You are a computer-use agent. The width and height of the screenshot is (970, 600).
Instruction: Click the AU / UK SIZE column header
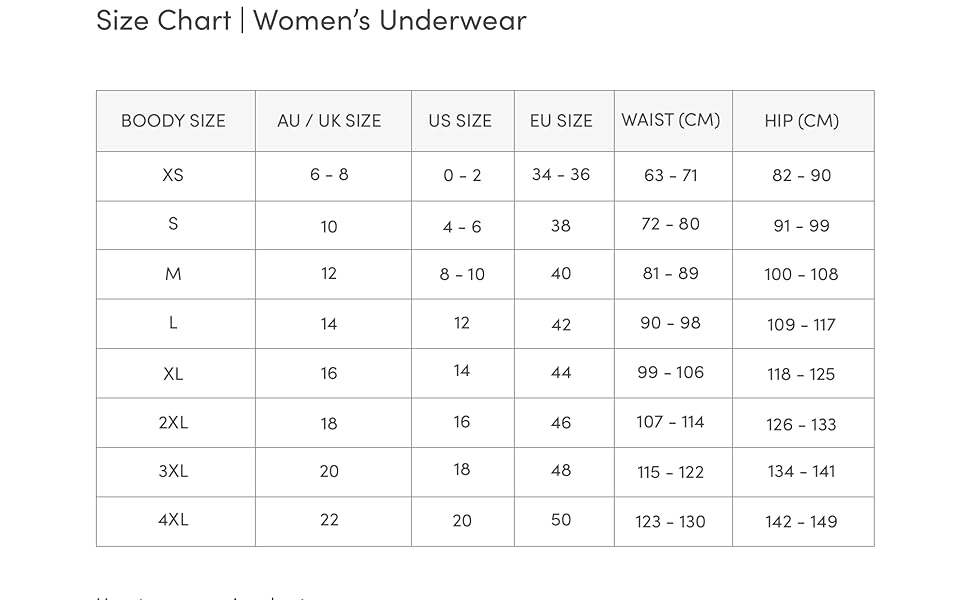tap(329, 121)
